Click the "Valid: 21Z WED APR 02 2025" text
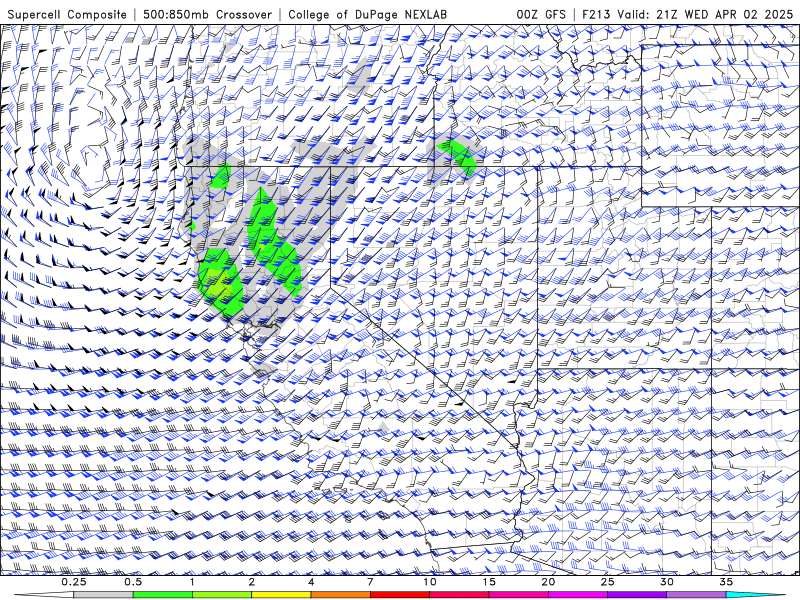 [705, 14]
